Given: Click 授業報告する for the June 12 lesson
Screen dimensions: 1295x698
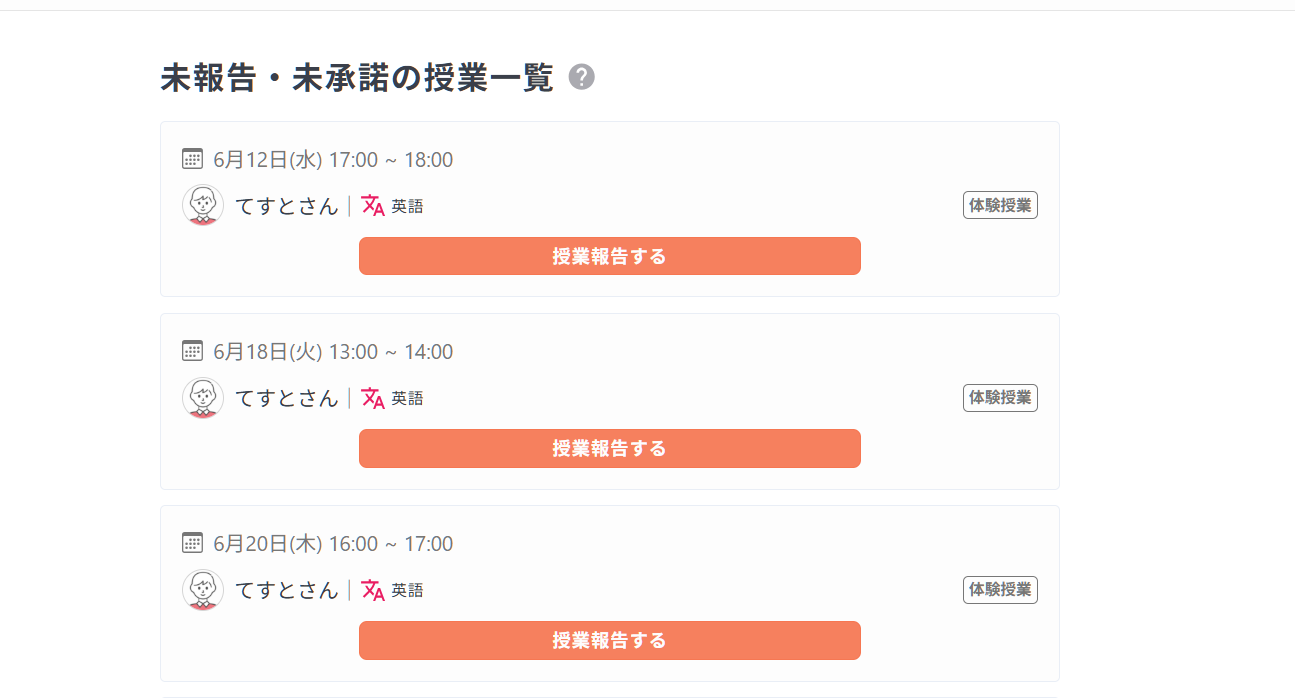Looking at the screenshot, I should coord(610,256).
